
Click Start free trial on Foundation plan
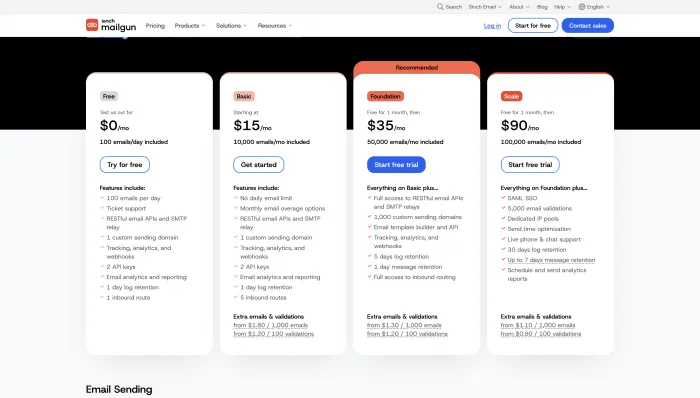pos(396,165)
